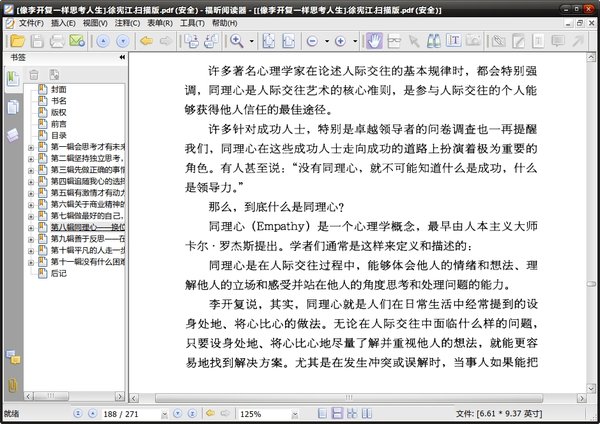The width and height of the screenshot is (600, 424).
Task: Go to the 前言 bookmark
Action: point(60,123)
